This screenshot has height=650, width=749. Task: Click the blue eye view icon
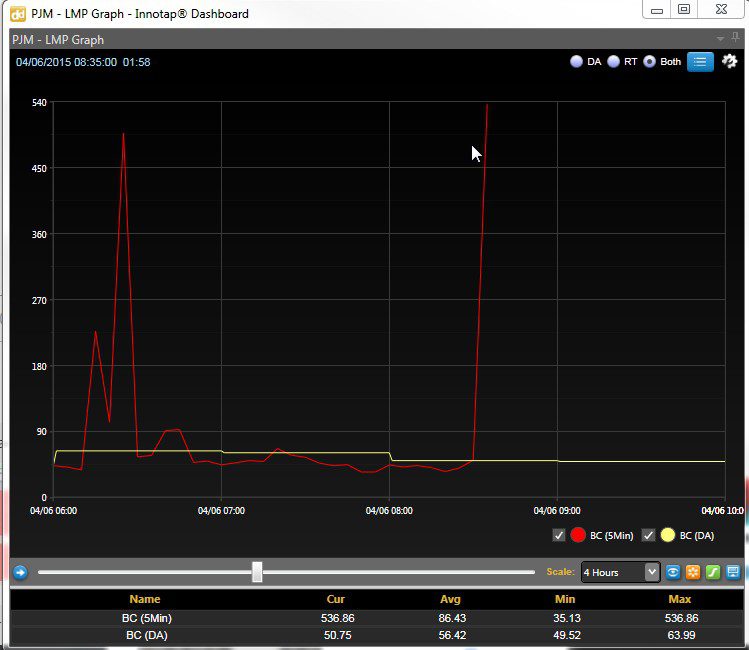pyautogui.click(x=673, y=572)
